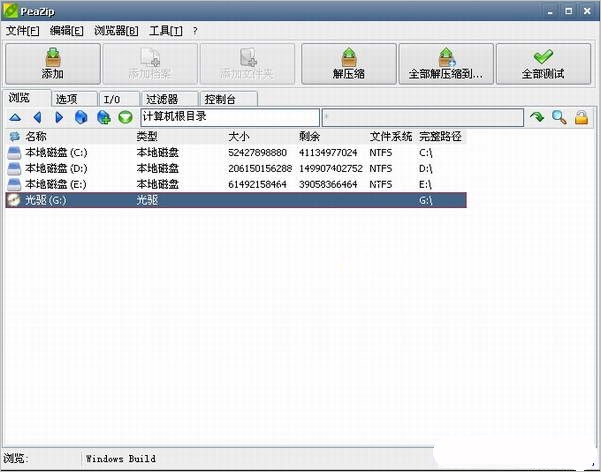This screenshot has width=601, height=472.
Task: Select the 本地磁盘 (D:) row
Action: (x=236, y=168)
